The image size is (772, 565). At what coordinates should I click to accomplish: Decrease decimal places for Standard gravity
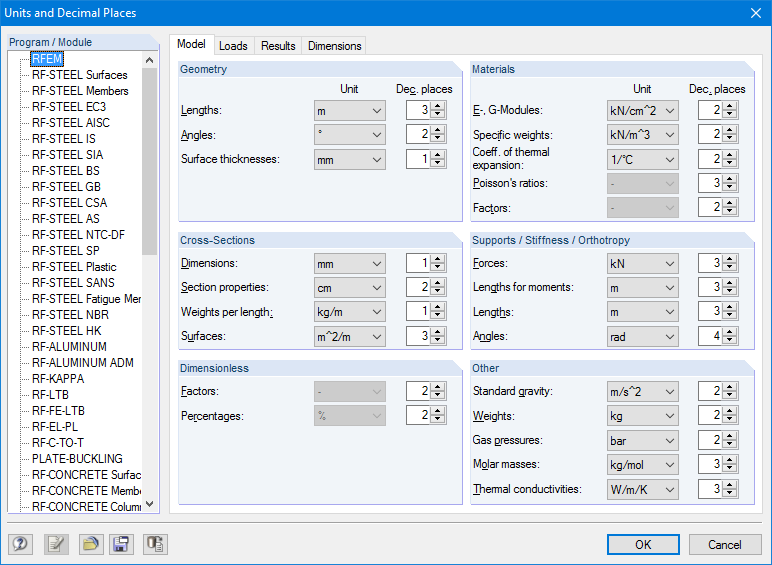tap(730, 396)
